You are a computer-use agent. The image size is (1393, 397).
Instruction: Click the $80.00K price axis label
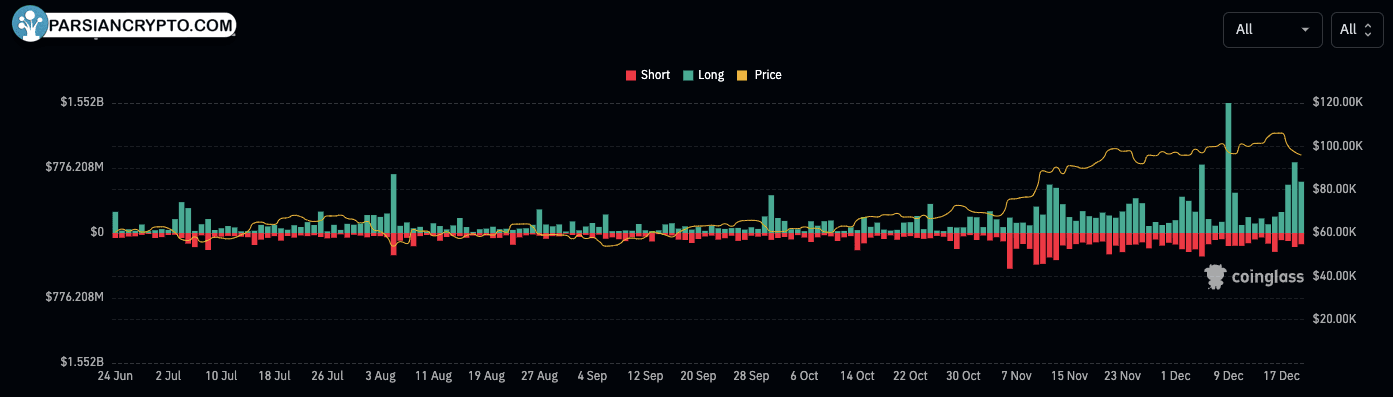tap(1334, 189)
